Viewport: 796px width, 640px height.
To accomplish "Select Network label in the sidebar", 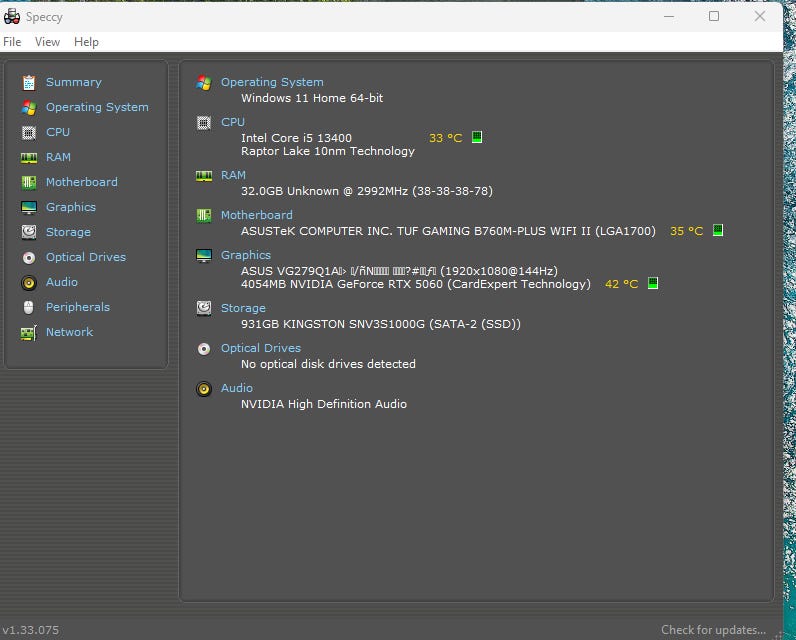I will point(70,332).
